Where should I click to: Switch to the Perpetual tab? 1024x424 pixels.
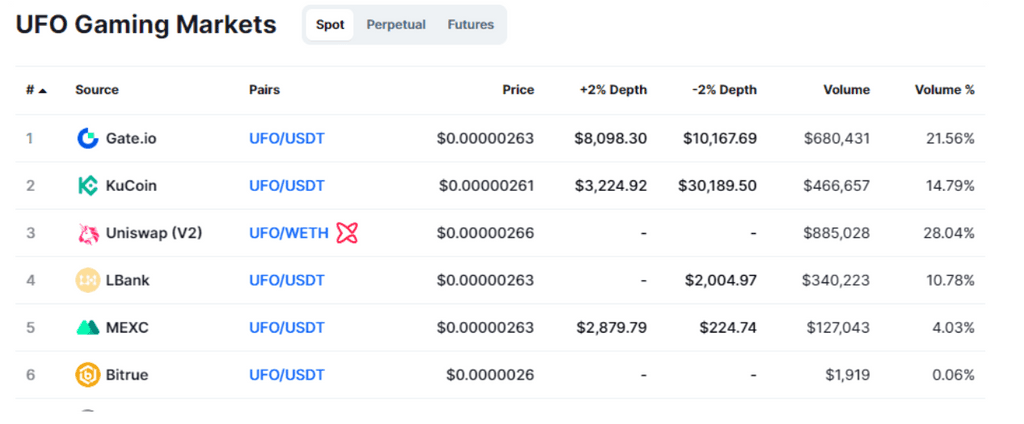click(x=396, y=25)
